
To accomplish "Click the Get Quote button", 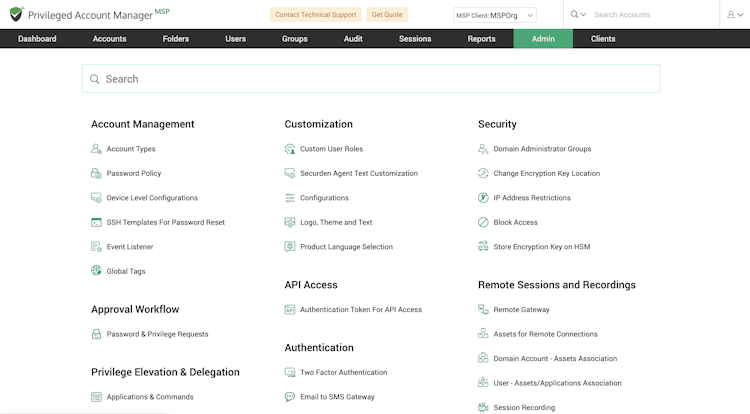I will pos(387,15).
